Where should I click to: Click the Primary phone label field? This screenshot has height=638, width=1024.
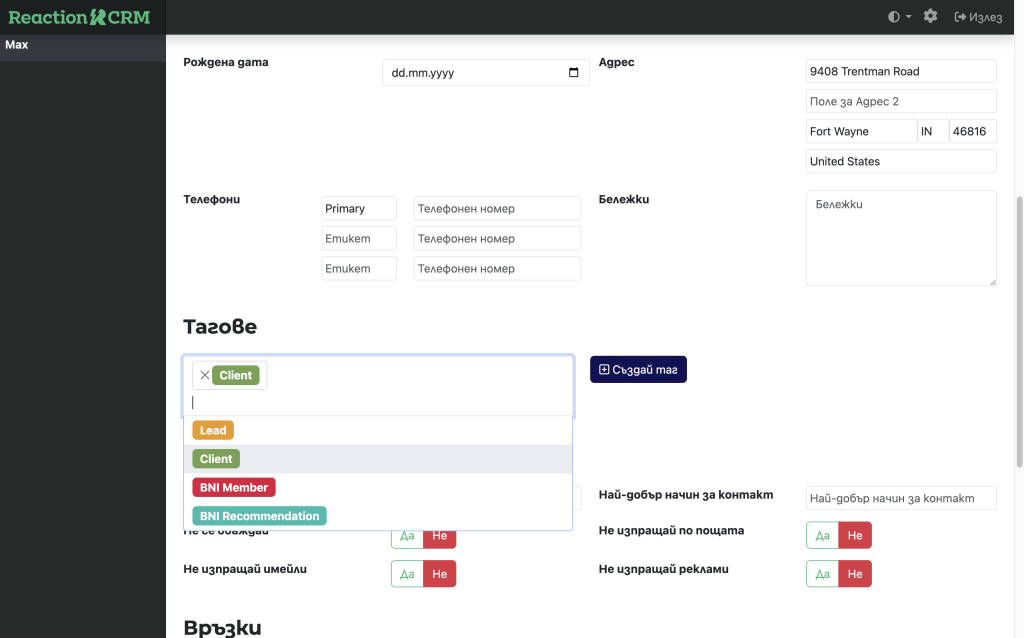pyautogui.click(x=359, y=208)
